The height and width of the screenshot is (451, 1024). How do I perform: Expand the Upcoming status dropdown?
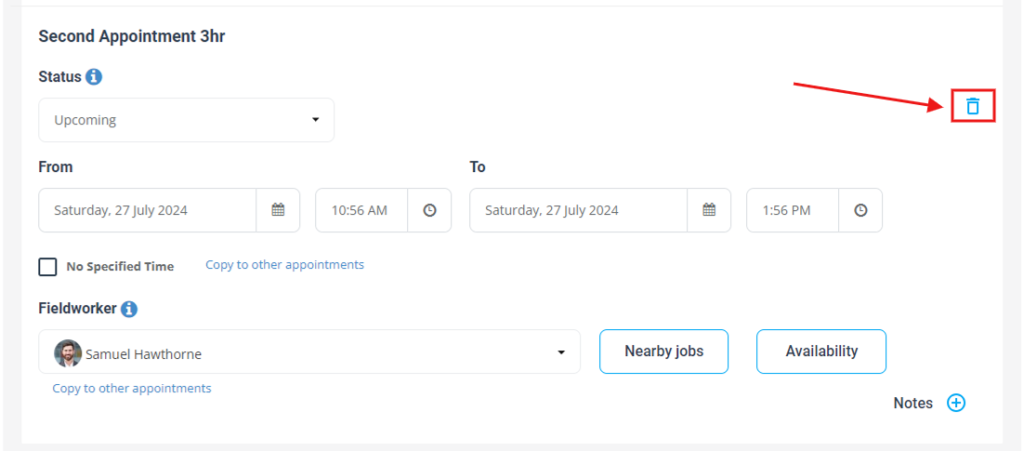point(187,120)
